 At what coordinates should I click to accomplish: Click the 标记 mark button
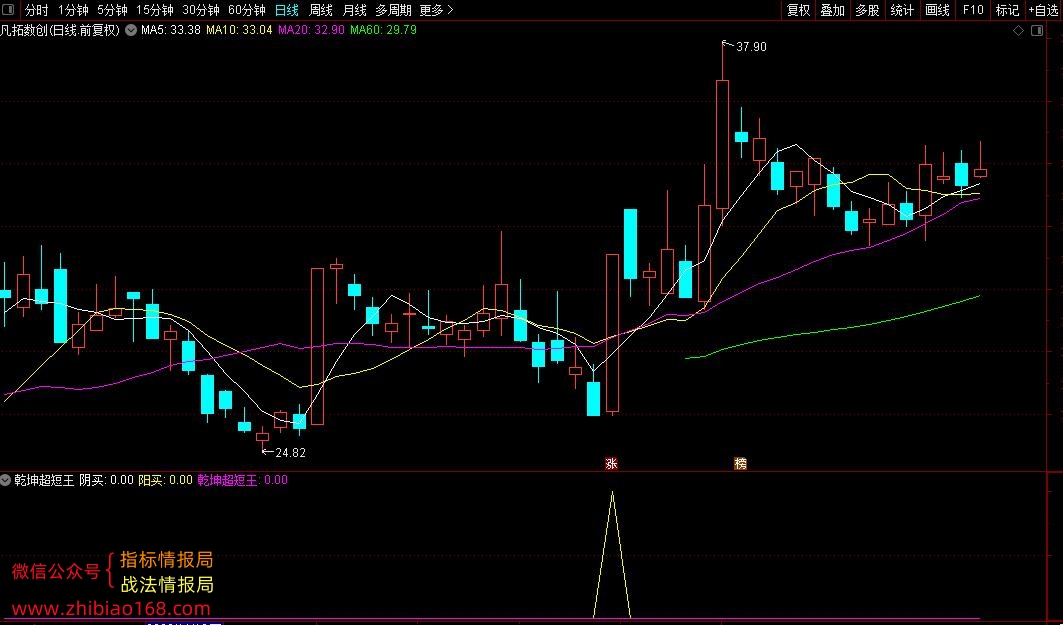1007,10
